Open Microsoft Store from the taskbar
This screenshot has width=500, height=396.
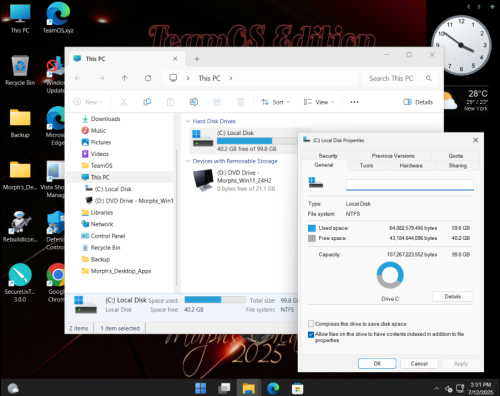coord(297,388)
